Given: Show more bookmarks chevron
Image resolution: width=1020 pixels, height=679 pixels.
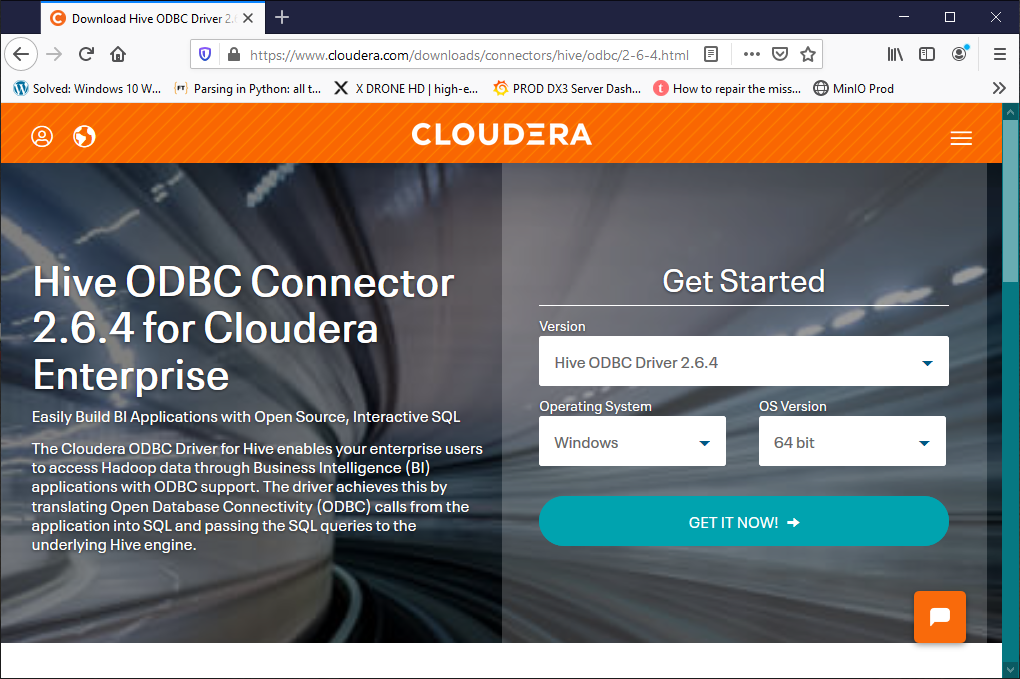Looking at the screenshot, I should [x=999, y=88].
